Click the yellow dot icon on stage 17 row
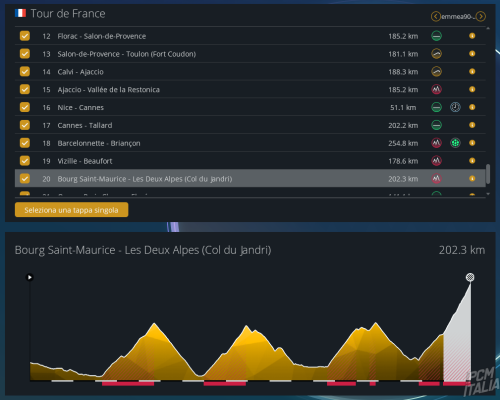This screenshot has width=500, height=400. [472, 125]
